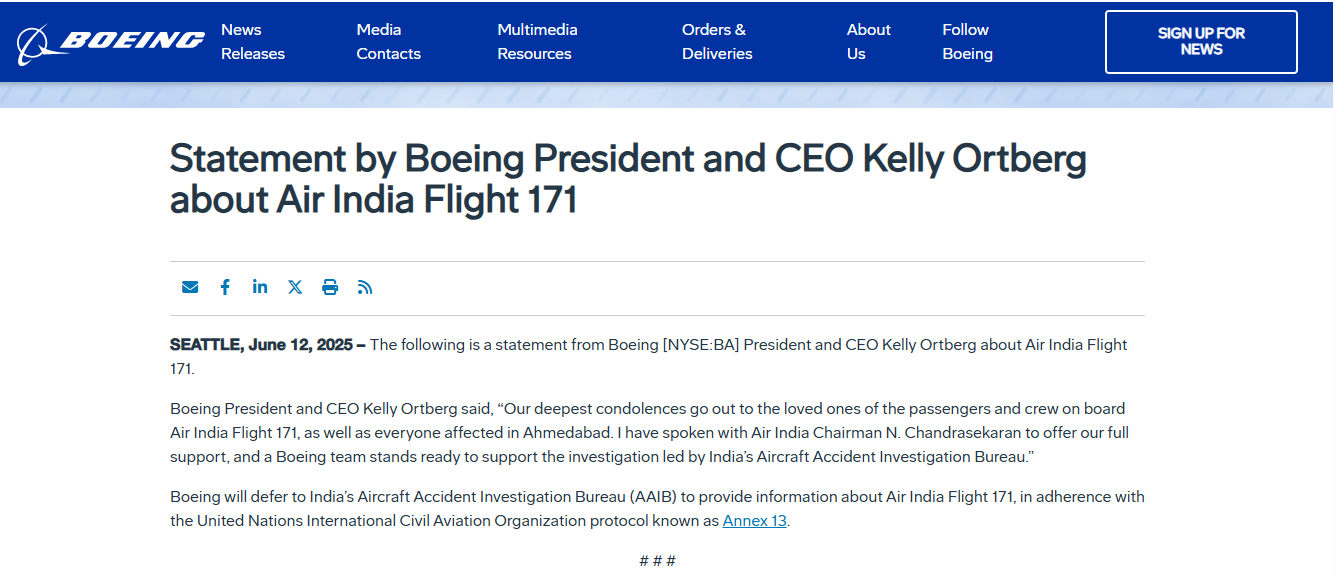The image size is (1335, 577).
Task: Click the paragraph starting "Boeing will defer"
Action: (657, 509)
